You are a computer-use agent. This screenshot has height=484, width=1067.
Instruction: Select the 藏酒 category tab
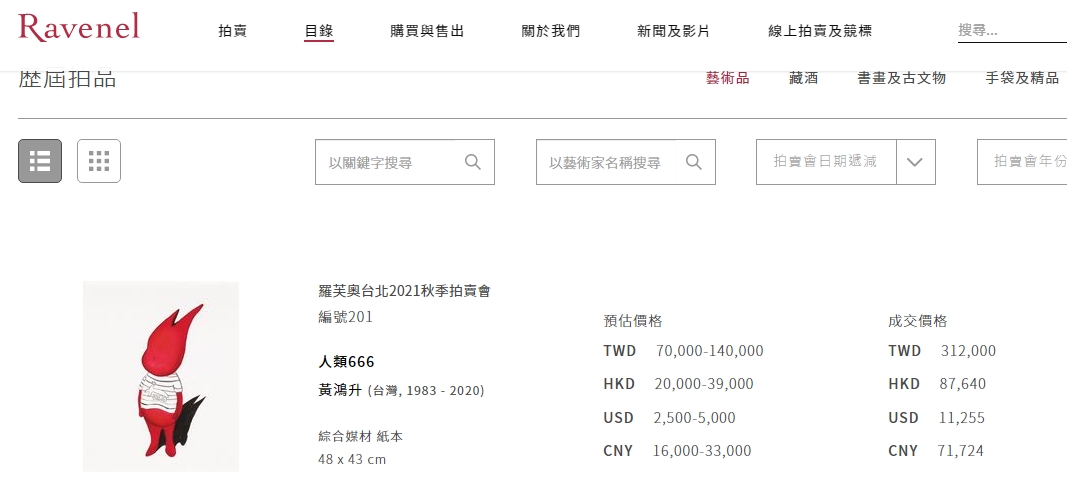pyautogui.click(x=804, y=78)
